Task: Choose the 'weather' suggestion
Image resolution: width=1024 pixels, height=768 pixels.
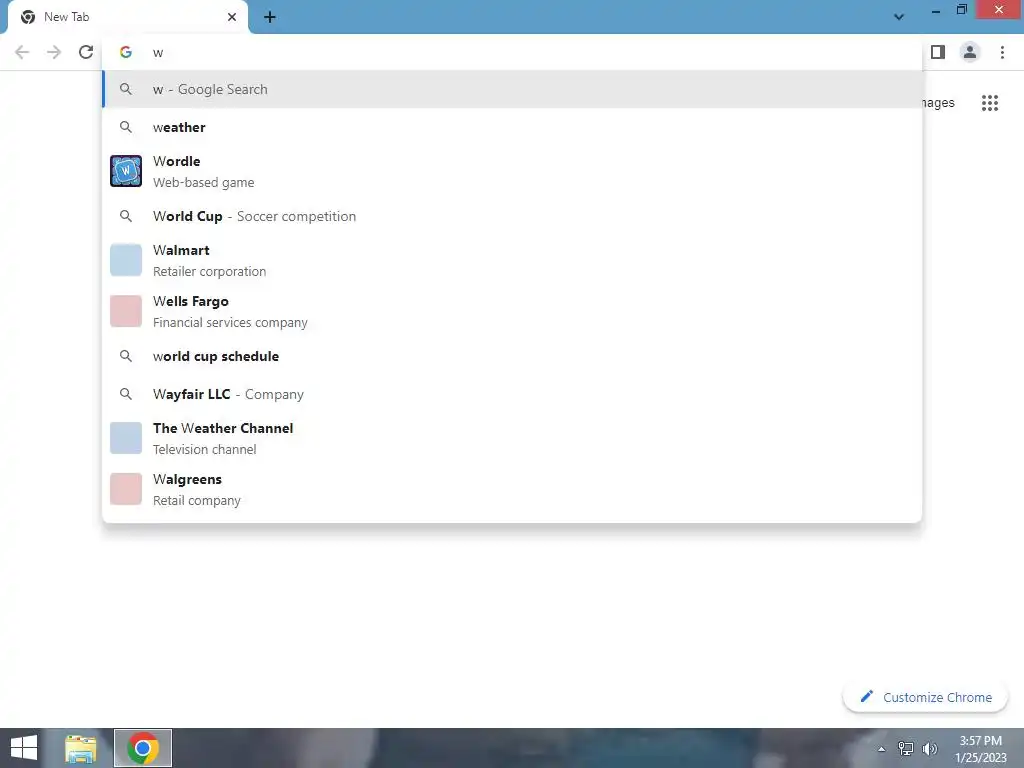Action: pos(512,127)
